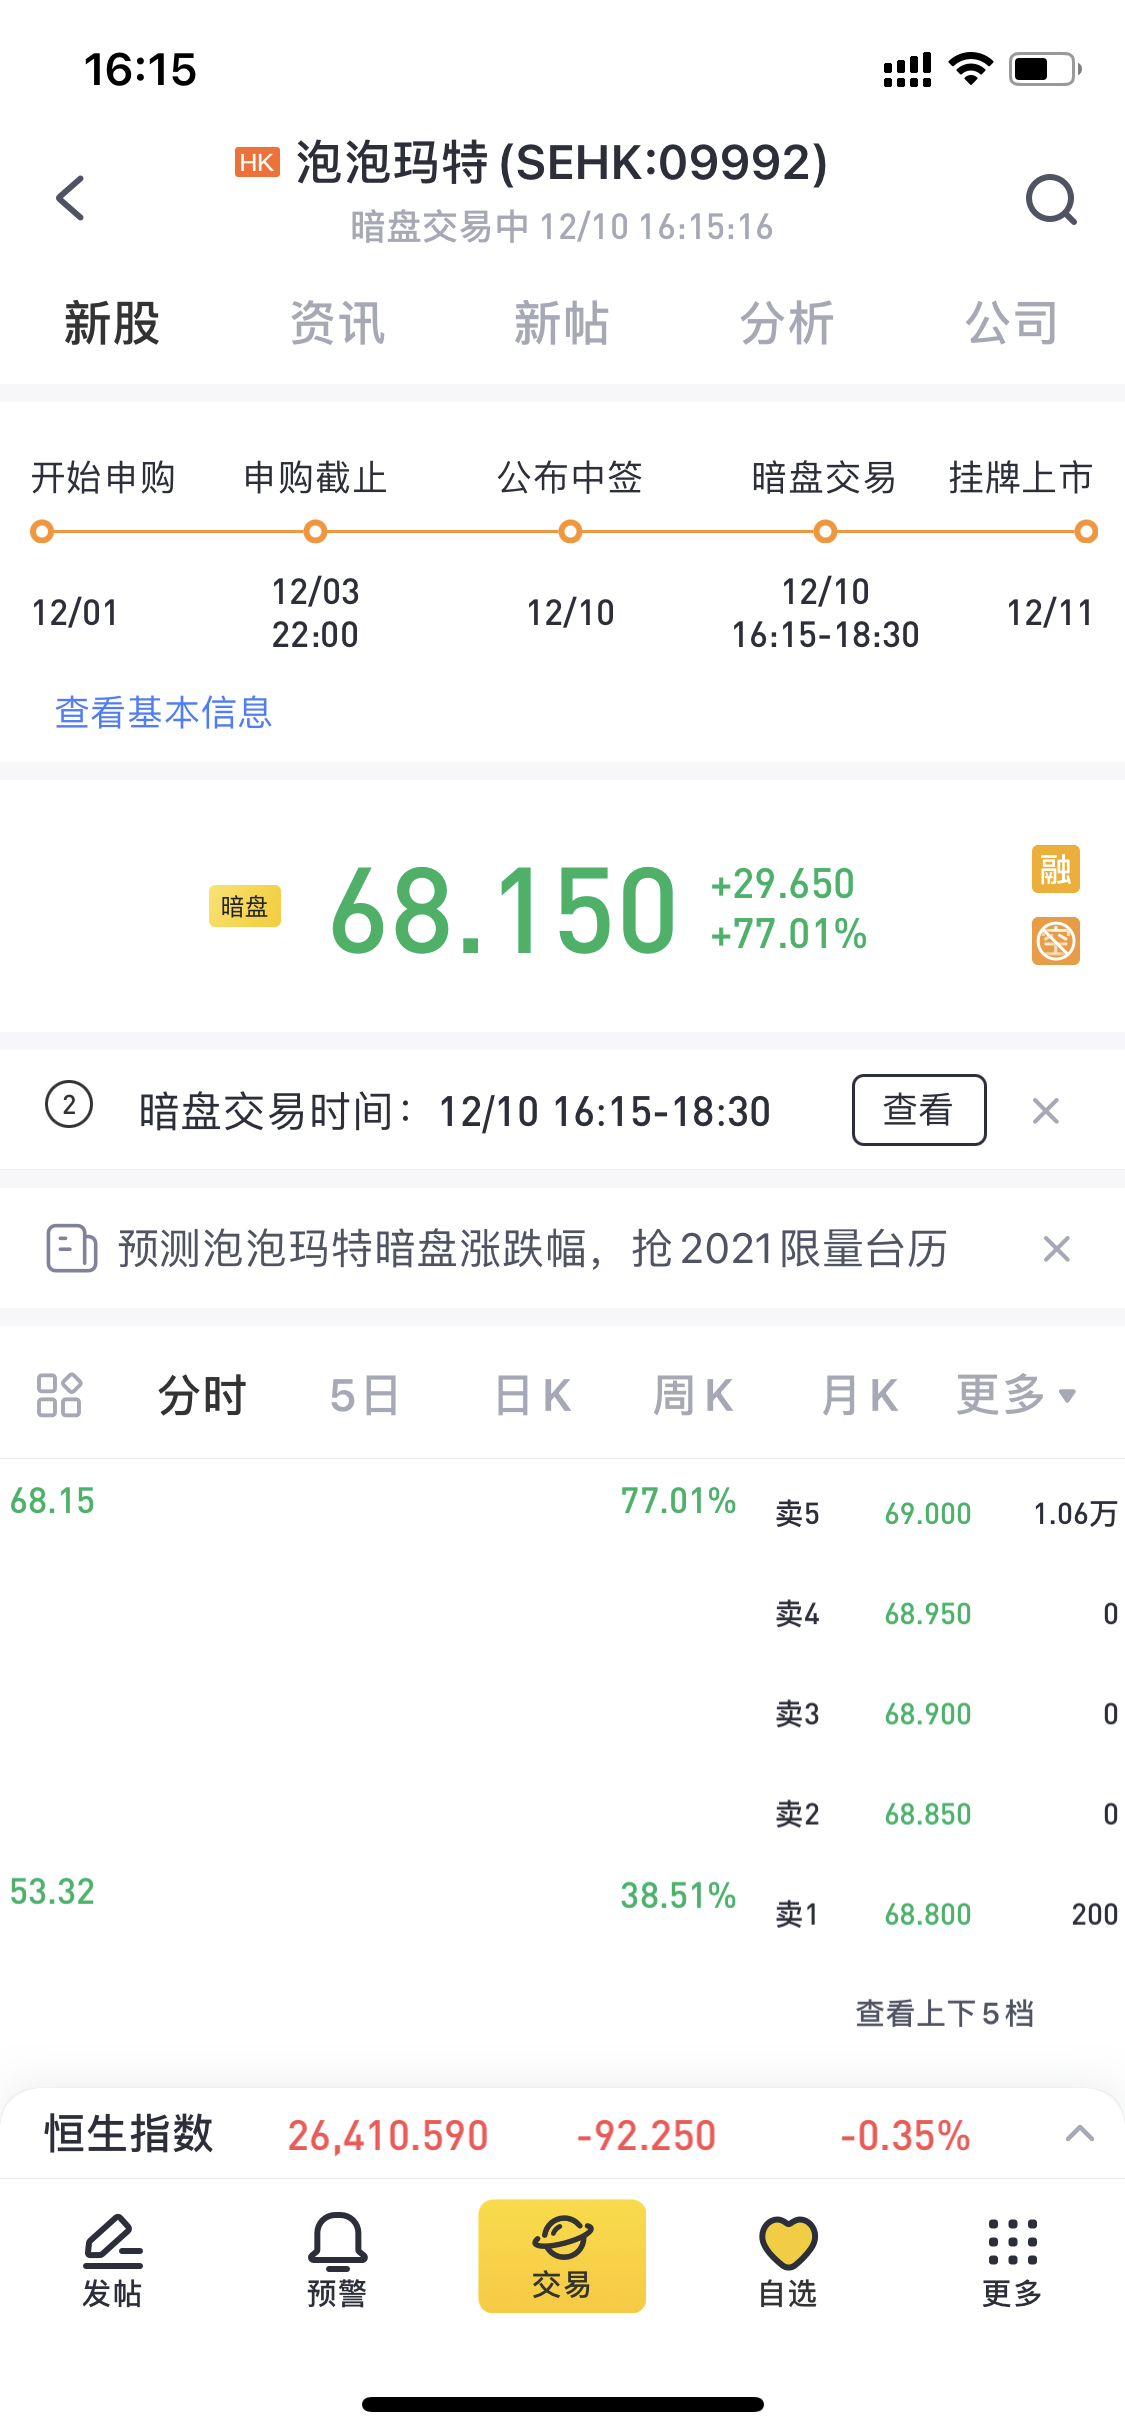This screenshot has width=1125, height=2436.
Task: Switch to 新帖 posts tab
Action: point(562,324)
